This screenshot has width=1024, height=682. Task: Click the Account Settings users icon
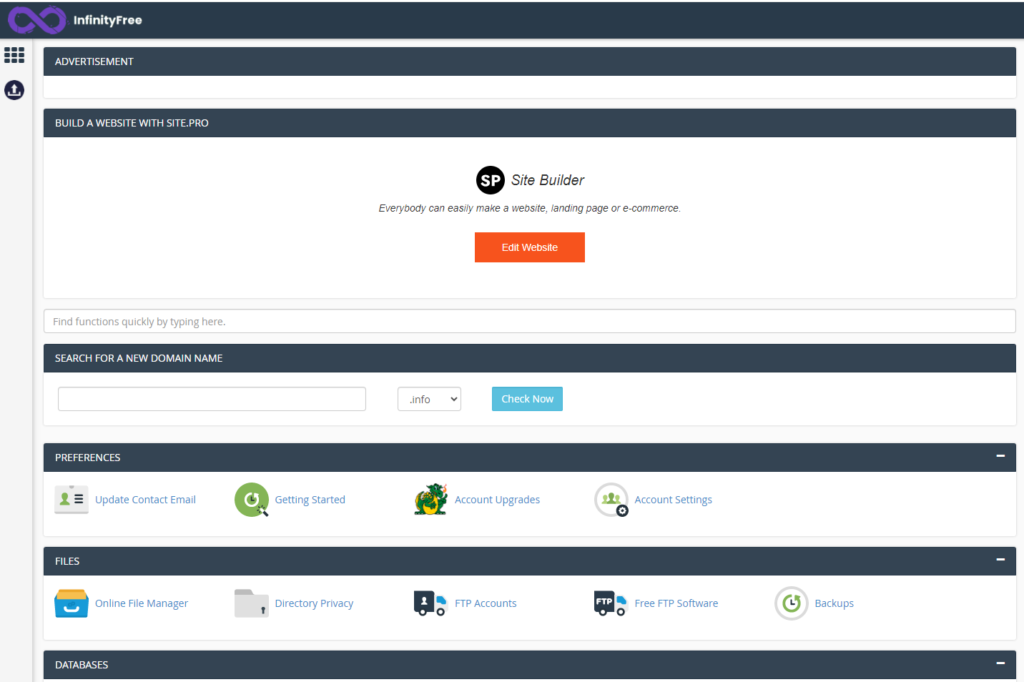coord(611,500)
